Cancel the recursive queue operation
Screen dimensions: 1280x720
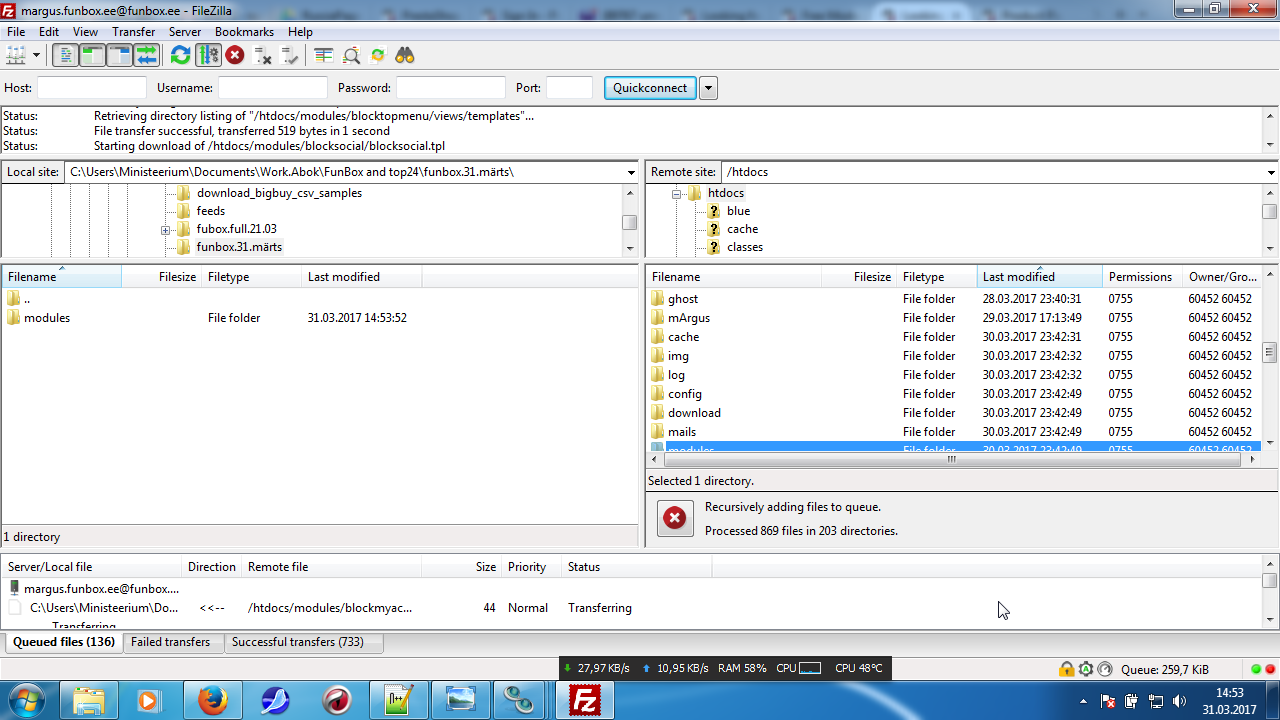675,518
